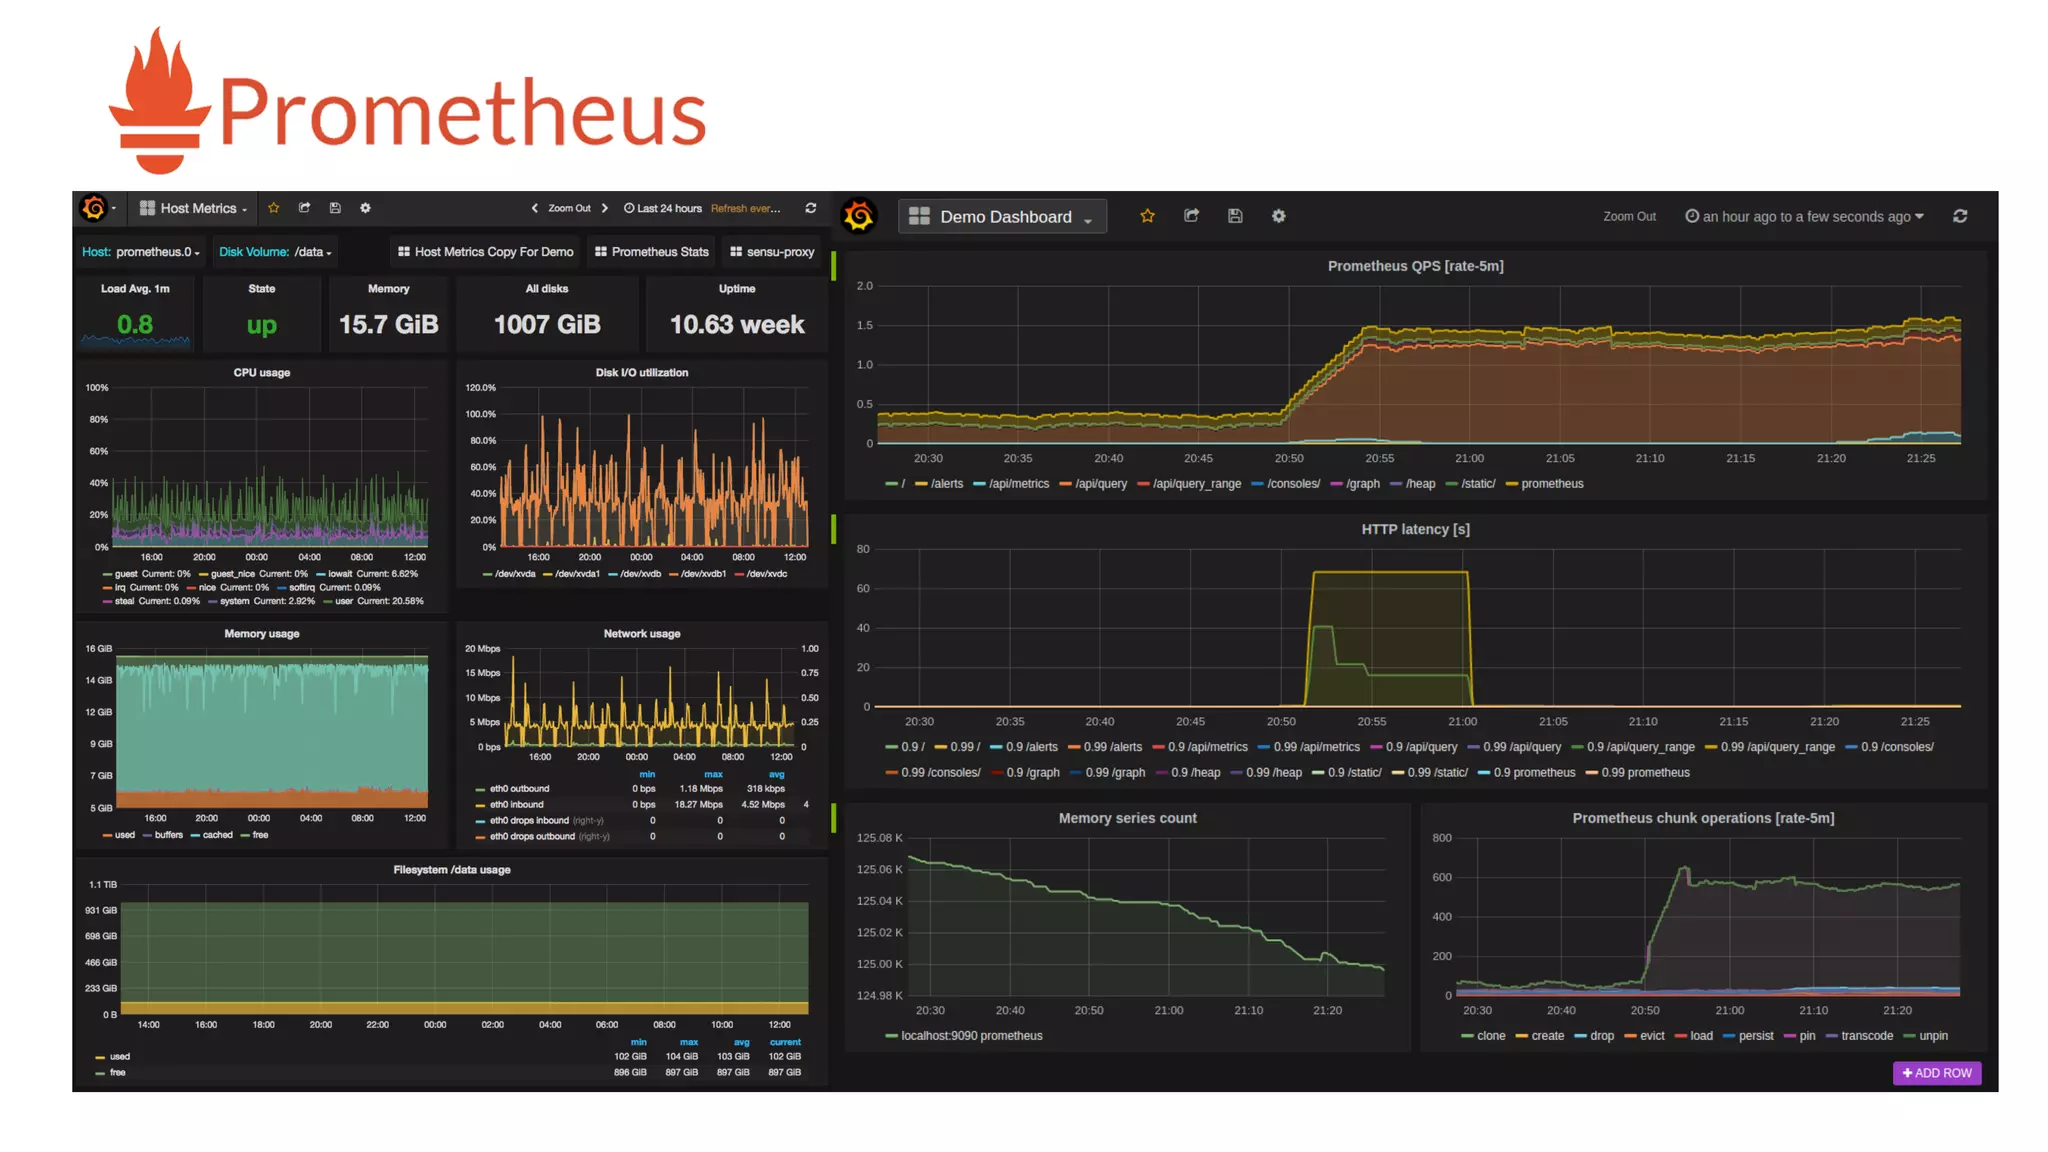Save the Demo Dashboard
Viewport: 2048px width, 1152px height.
(x=1235, y=216)
